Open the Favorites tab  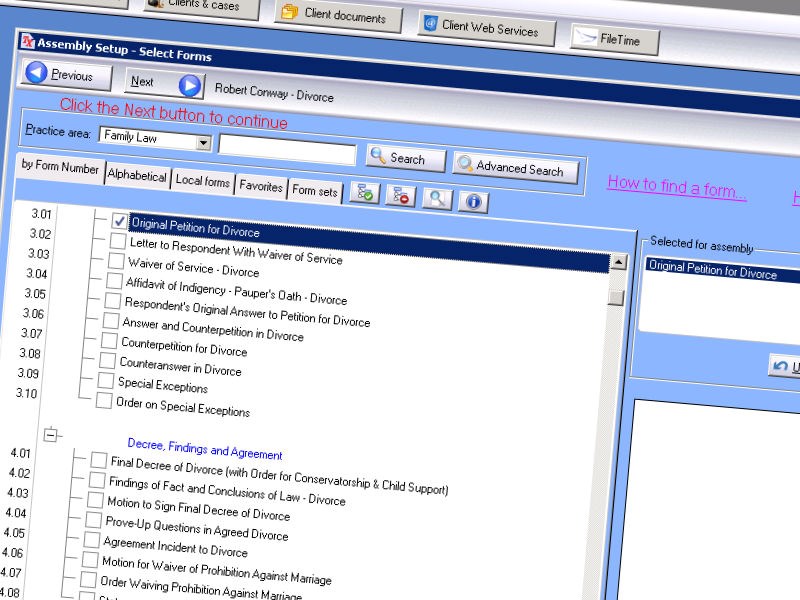point(261,186)
